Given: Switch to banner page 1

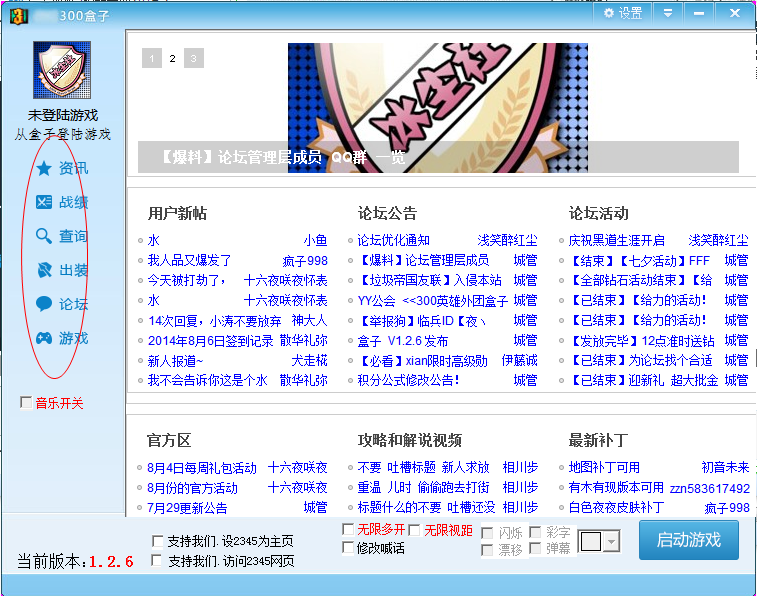Looking at the screenshot, I should [x=152, y=58].
